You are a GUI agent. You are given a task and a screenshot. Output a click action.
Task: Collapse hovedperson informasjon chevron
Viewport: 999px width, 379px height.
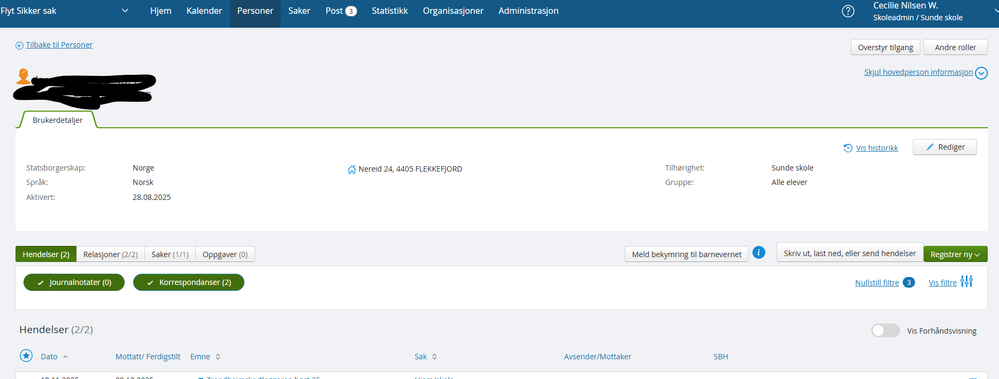coord(981,73)
